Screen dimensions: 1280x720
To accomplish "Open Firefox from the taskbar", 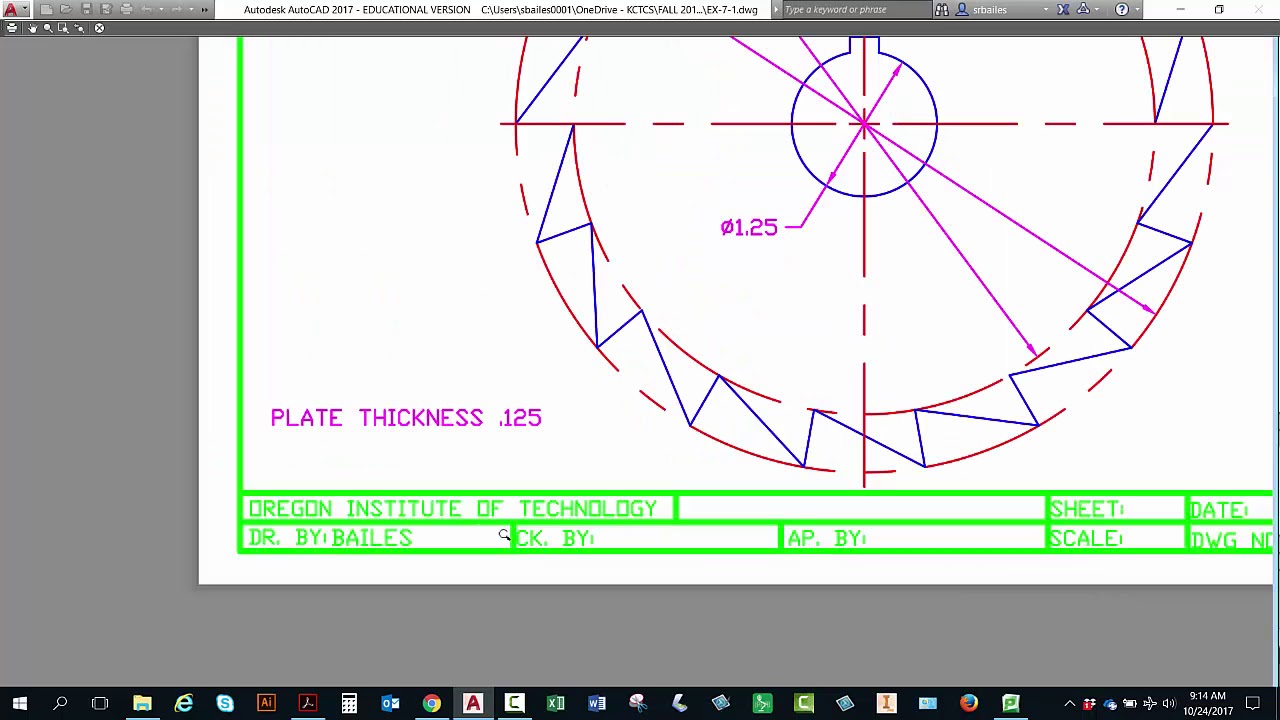I will 968,703.
